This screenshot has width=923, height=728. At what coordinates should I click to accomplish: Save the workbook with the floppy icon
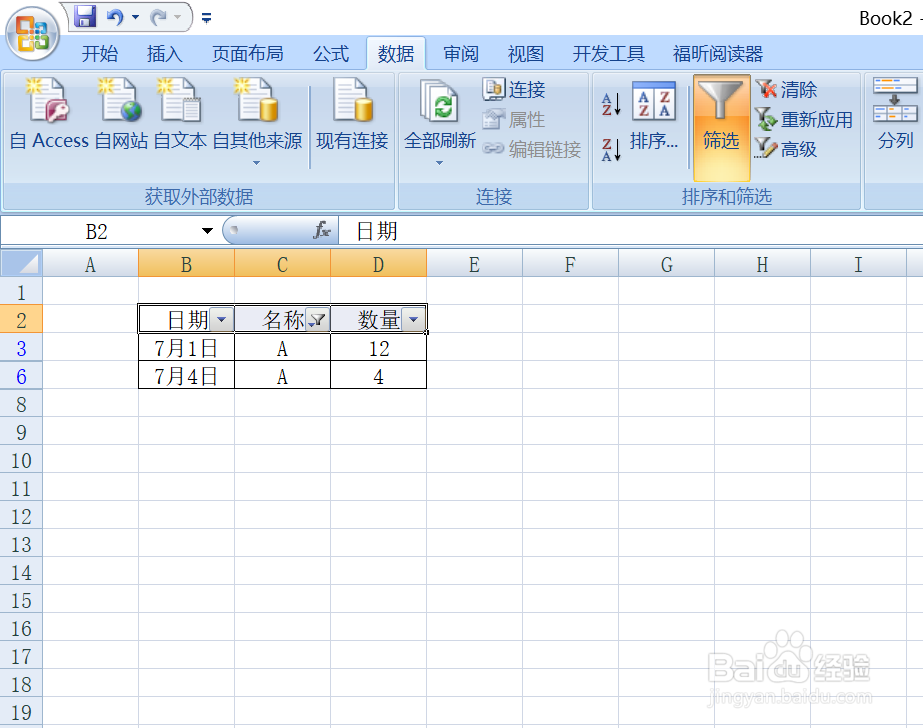[x=85, y=16]
